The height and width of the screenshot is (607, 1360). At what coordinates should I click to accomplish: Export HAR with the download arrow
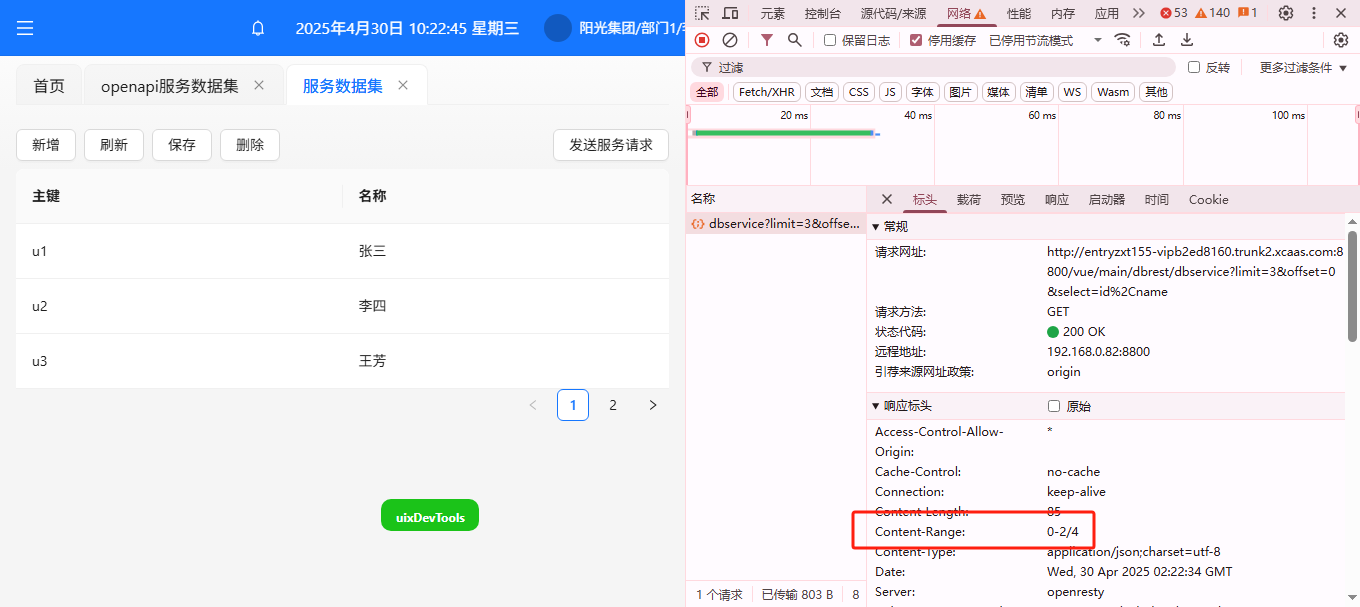pyautogui.click(x=1187, y=40)
